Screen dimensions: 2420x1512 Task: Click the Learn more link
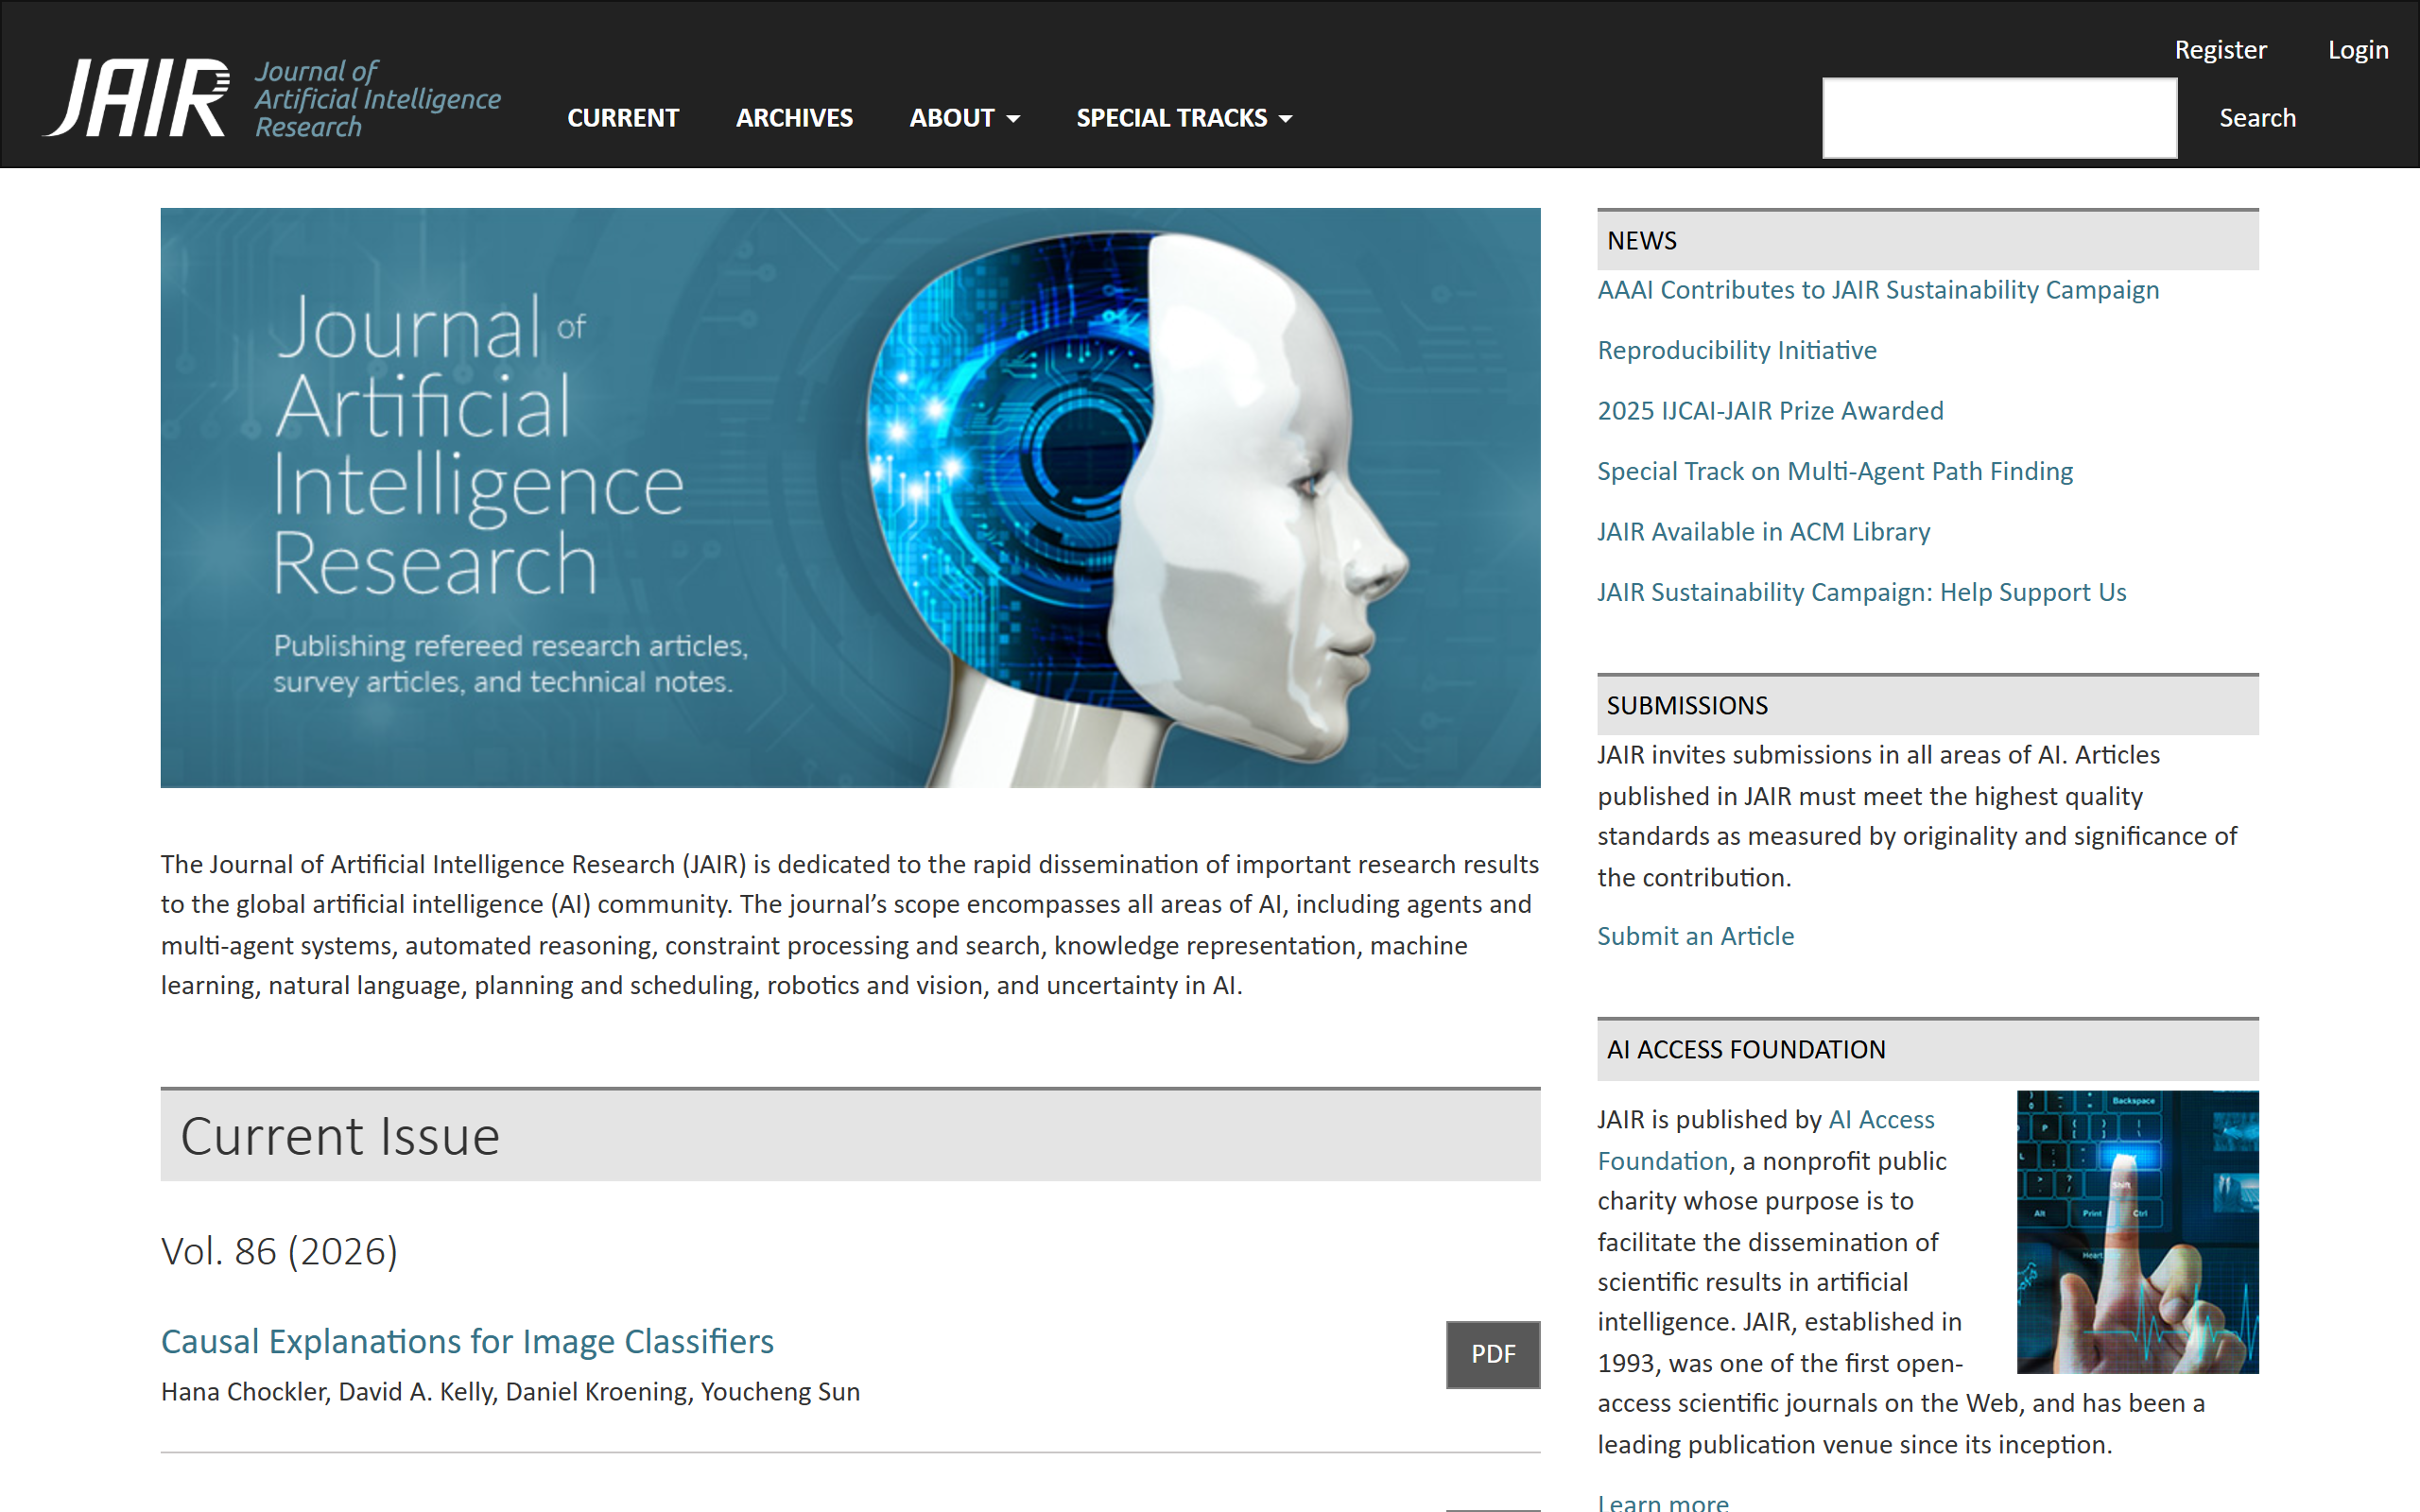pyautogui.click(x=1663, y=1502)
